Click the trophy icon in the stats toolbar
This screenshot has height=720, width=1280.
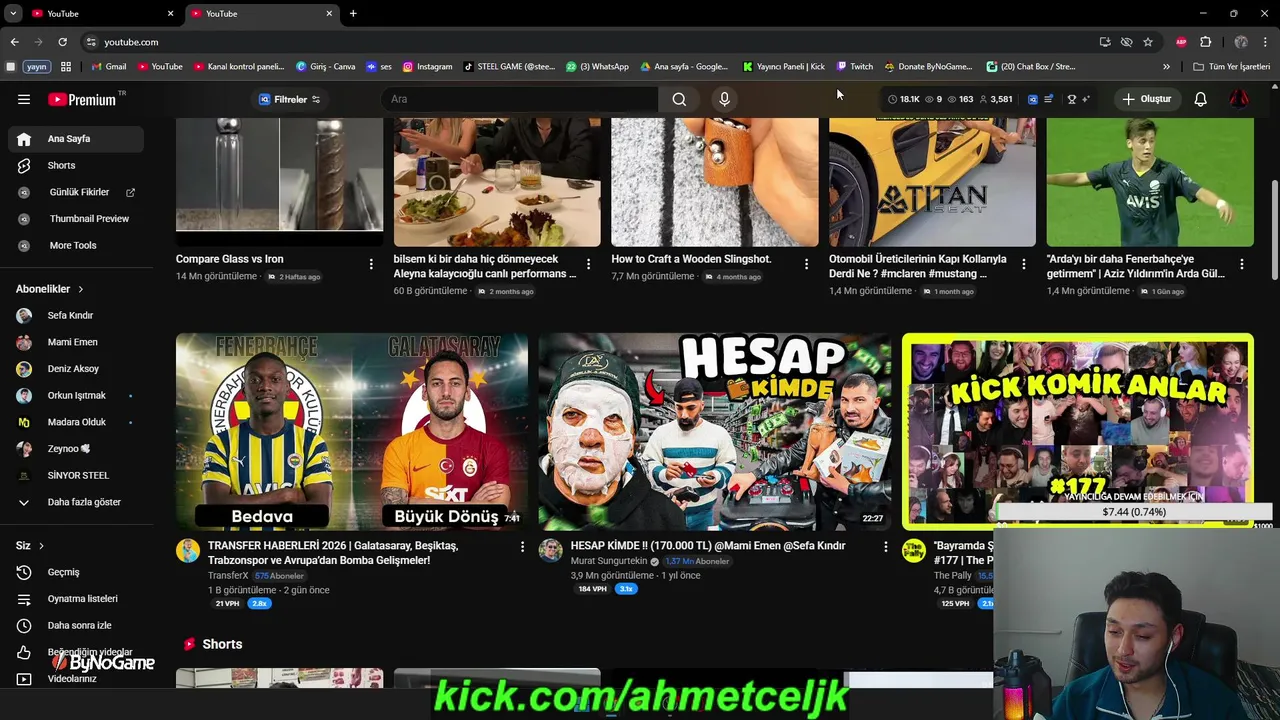[1072, 99]
